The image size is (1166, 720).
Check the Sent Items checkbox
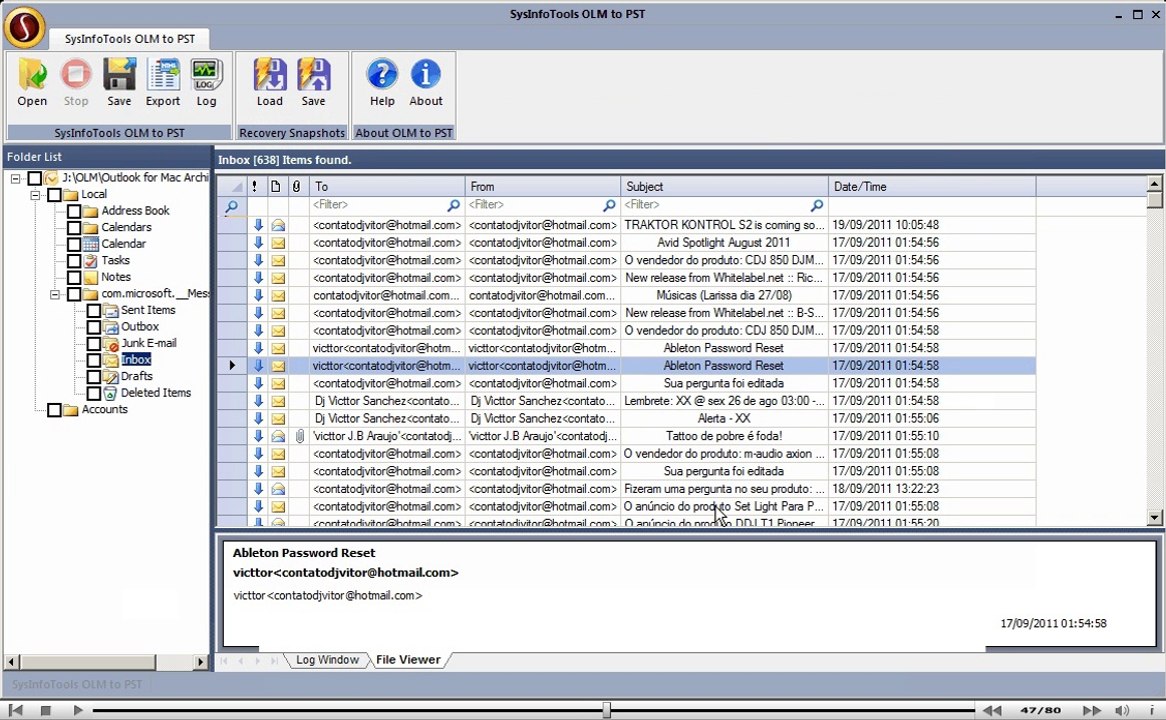(94, 310)
